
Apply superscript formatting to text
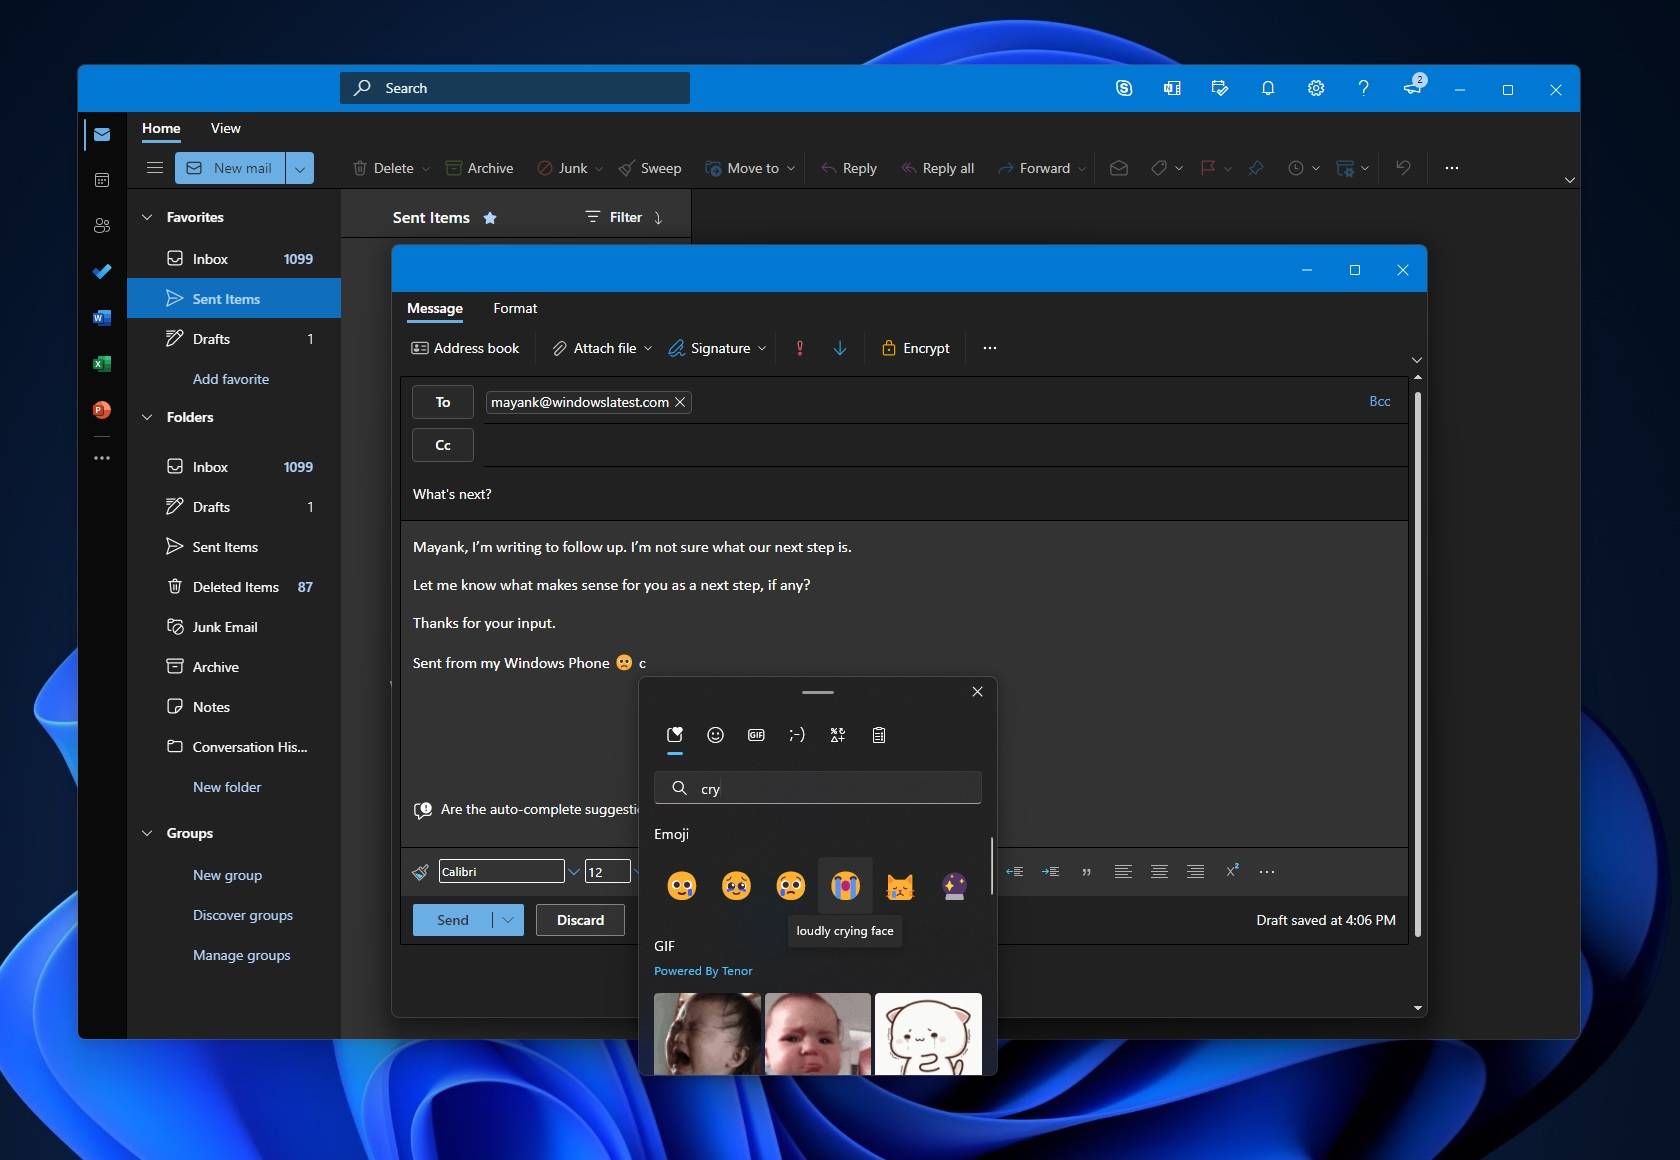(1231, 871)
